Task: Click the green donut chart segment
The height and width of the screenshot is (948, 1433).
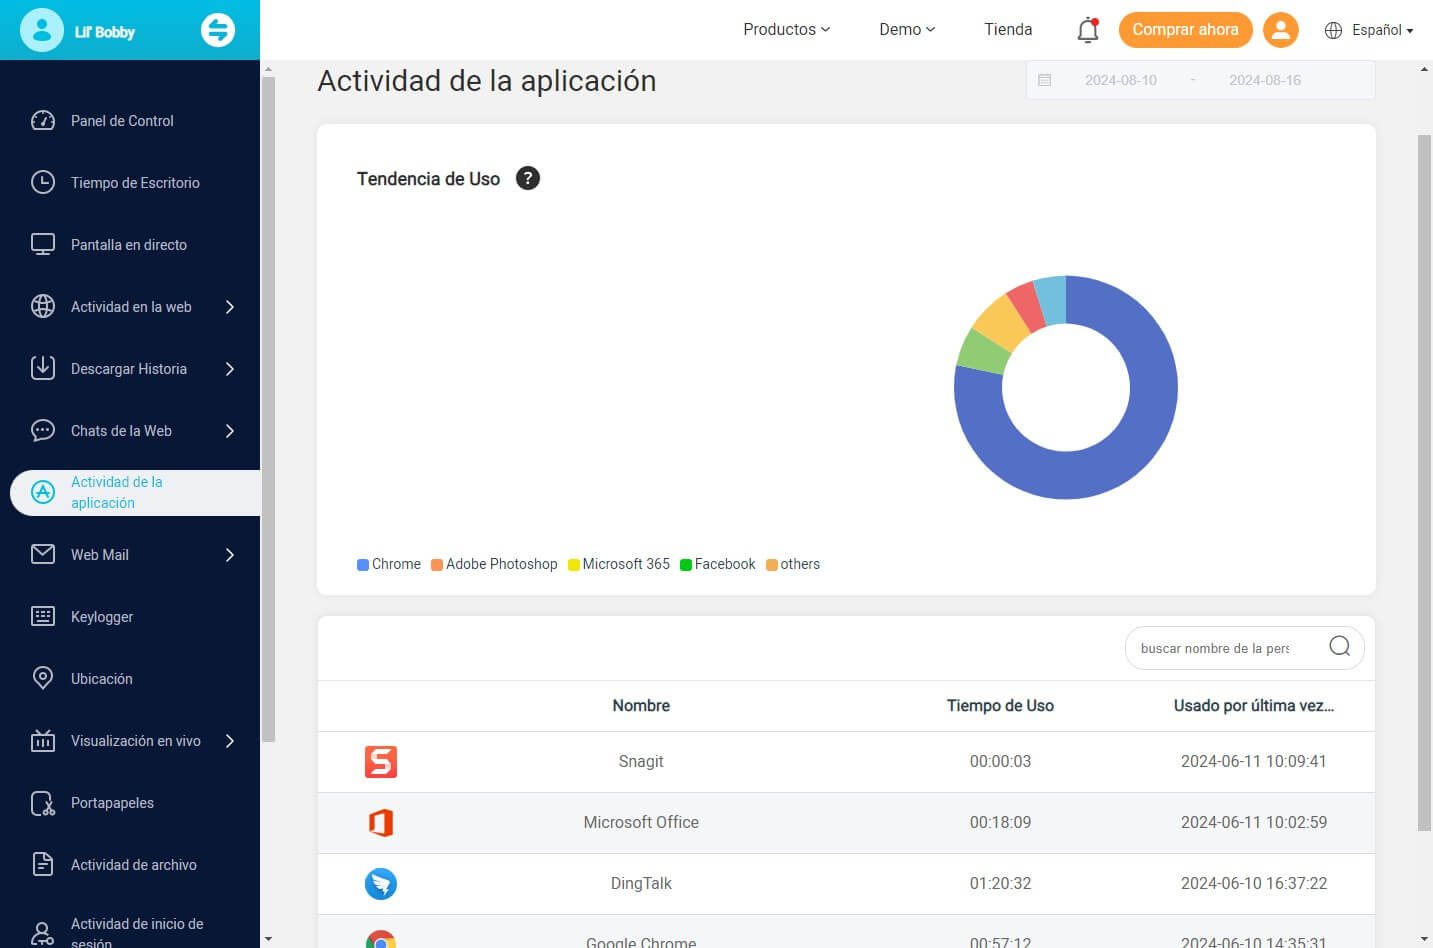Action: click(984, 352)
